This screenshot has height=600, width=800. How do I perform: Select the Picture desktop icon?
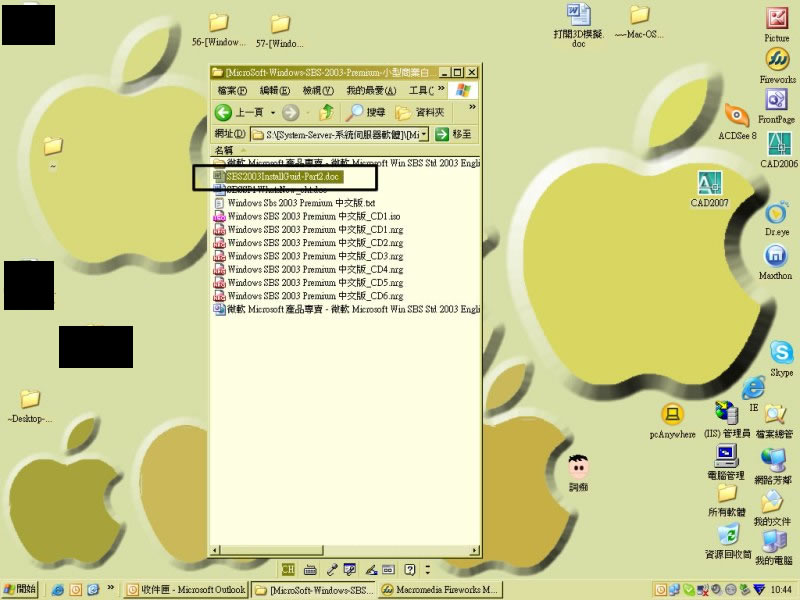(x=777, y=24)
